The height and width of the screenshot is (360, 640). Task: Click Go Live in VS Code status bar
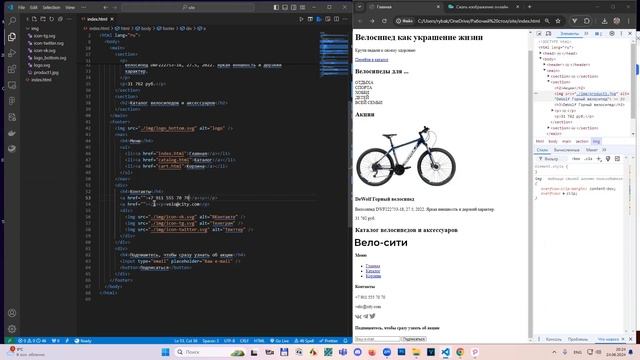tap(280, 340)
